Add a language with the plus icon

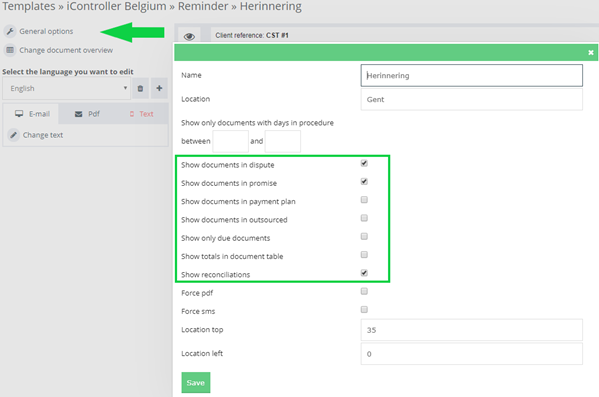159,88
